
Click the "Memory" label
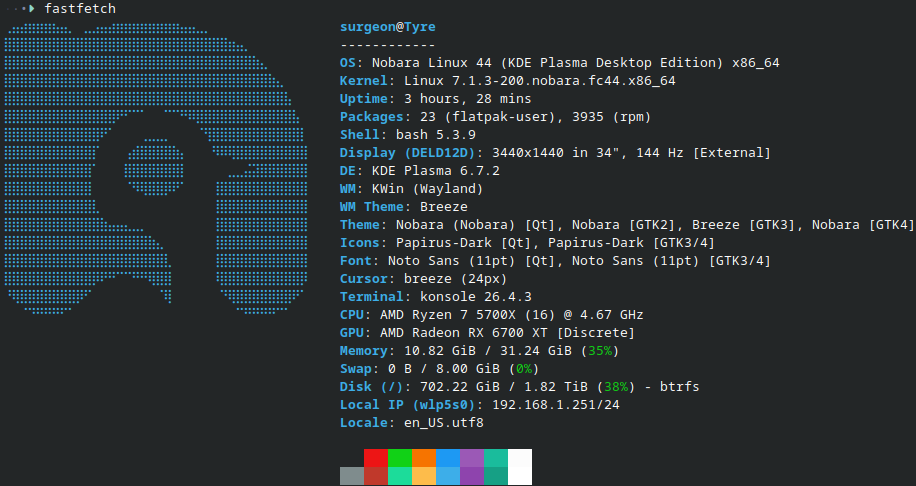point(364,351)
